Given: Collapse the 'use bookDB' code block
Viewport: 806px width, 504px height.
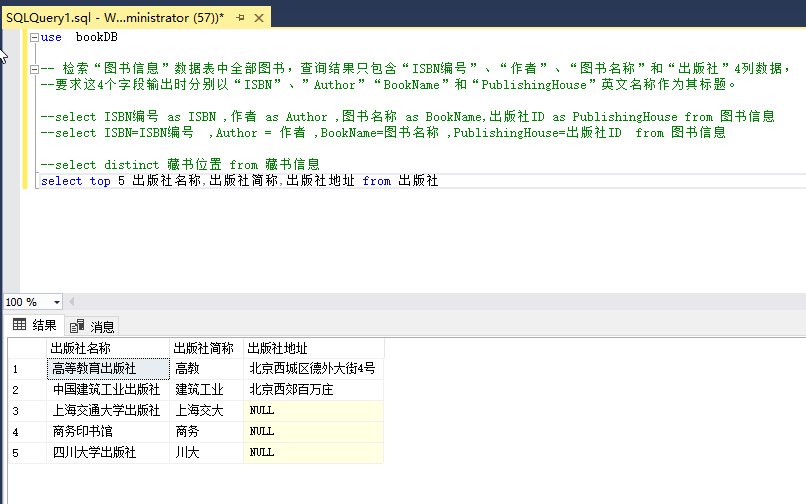Looking at the screenshot, I should (34, 37).
